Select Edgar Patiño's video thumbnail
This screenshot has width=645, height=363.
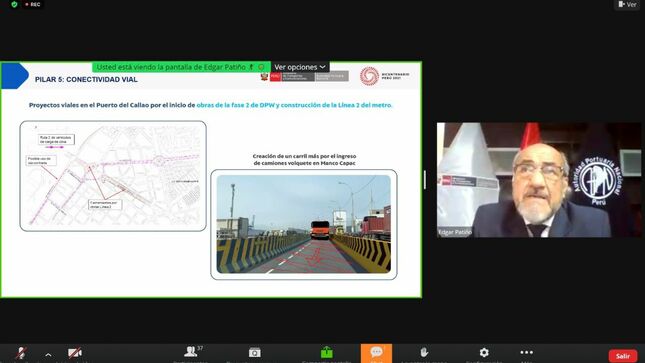539,179
